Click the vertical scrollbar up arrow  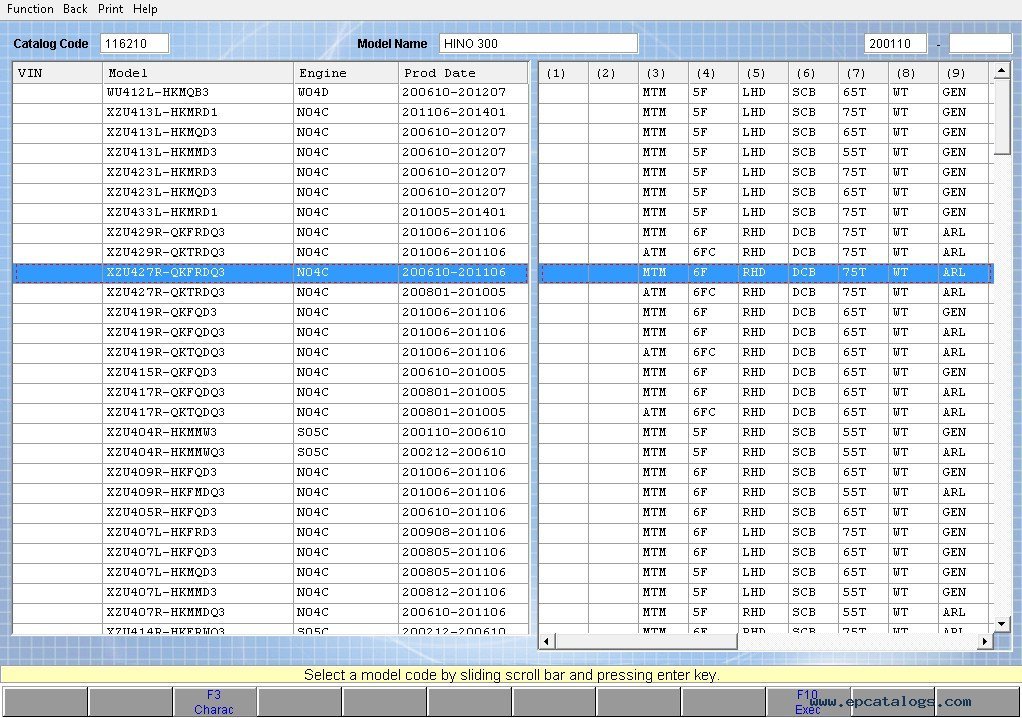coord(1002,71)
